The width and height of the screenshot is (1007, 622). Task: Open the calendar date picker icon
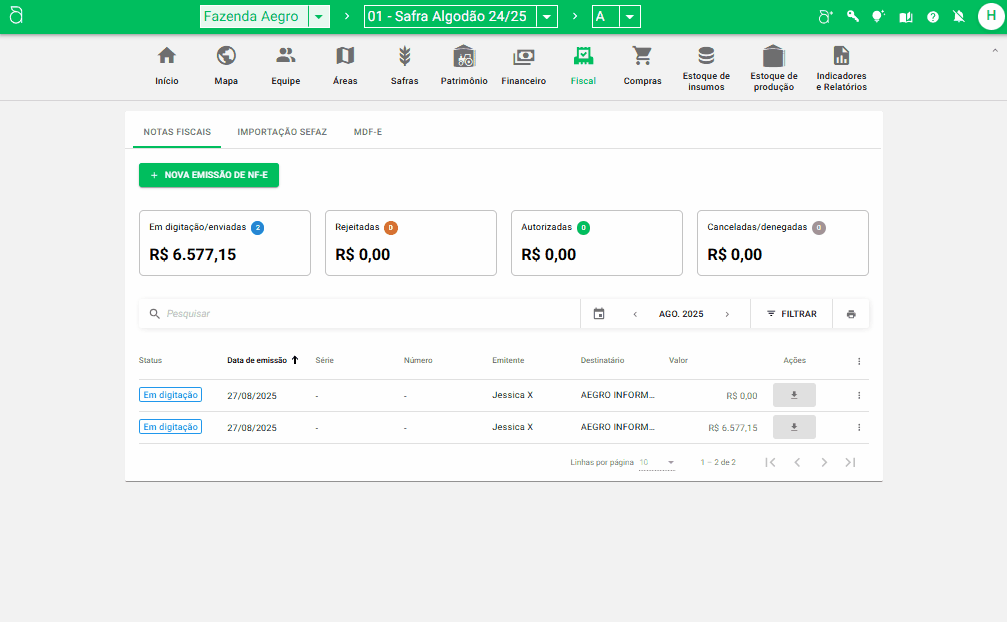pos(599,314)
